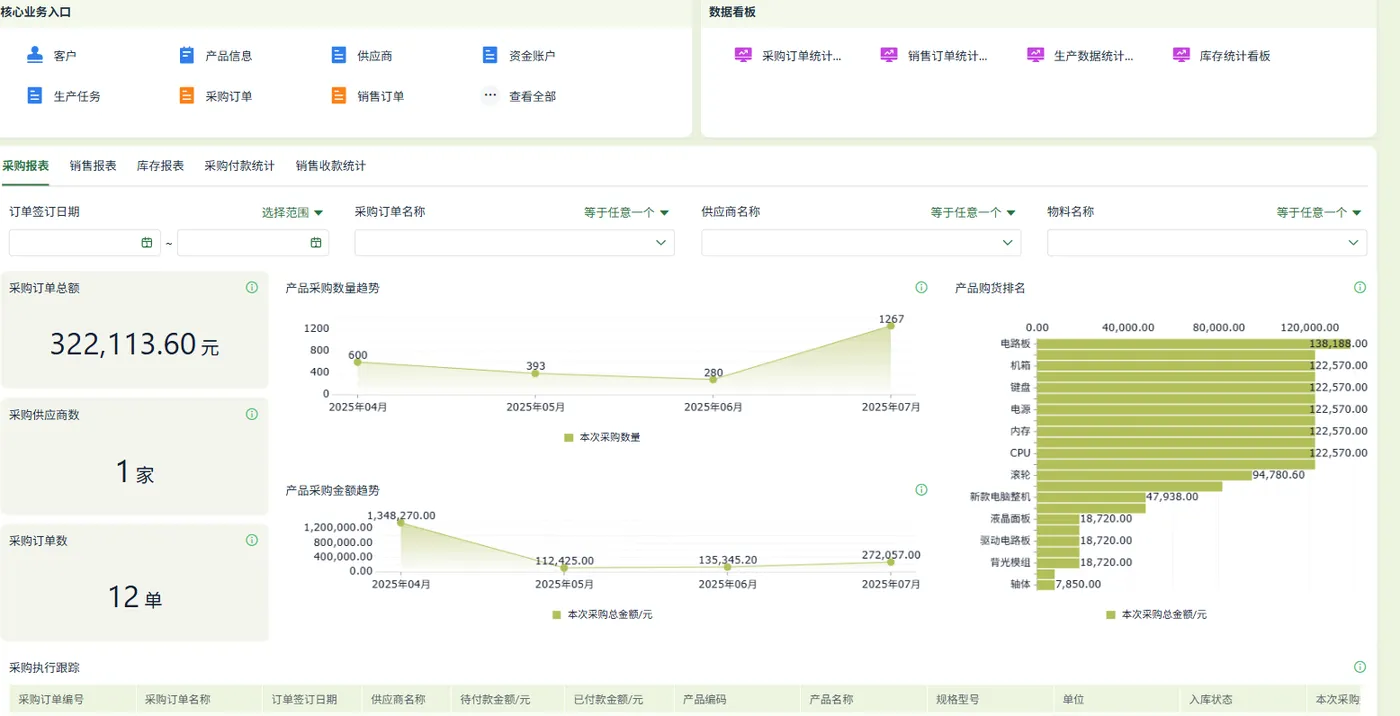
Task: Click the 查看全部 ellipsis icon
Action: (x=490, y=96)
